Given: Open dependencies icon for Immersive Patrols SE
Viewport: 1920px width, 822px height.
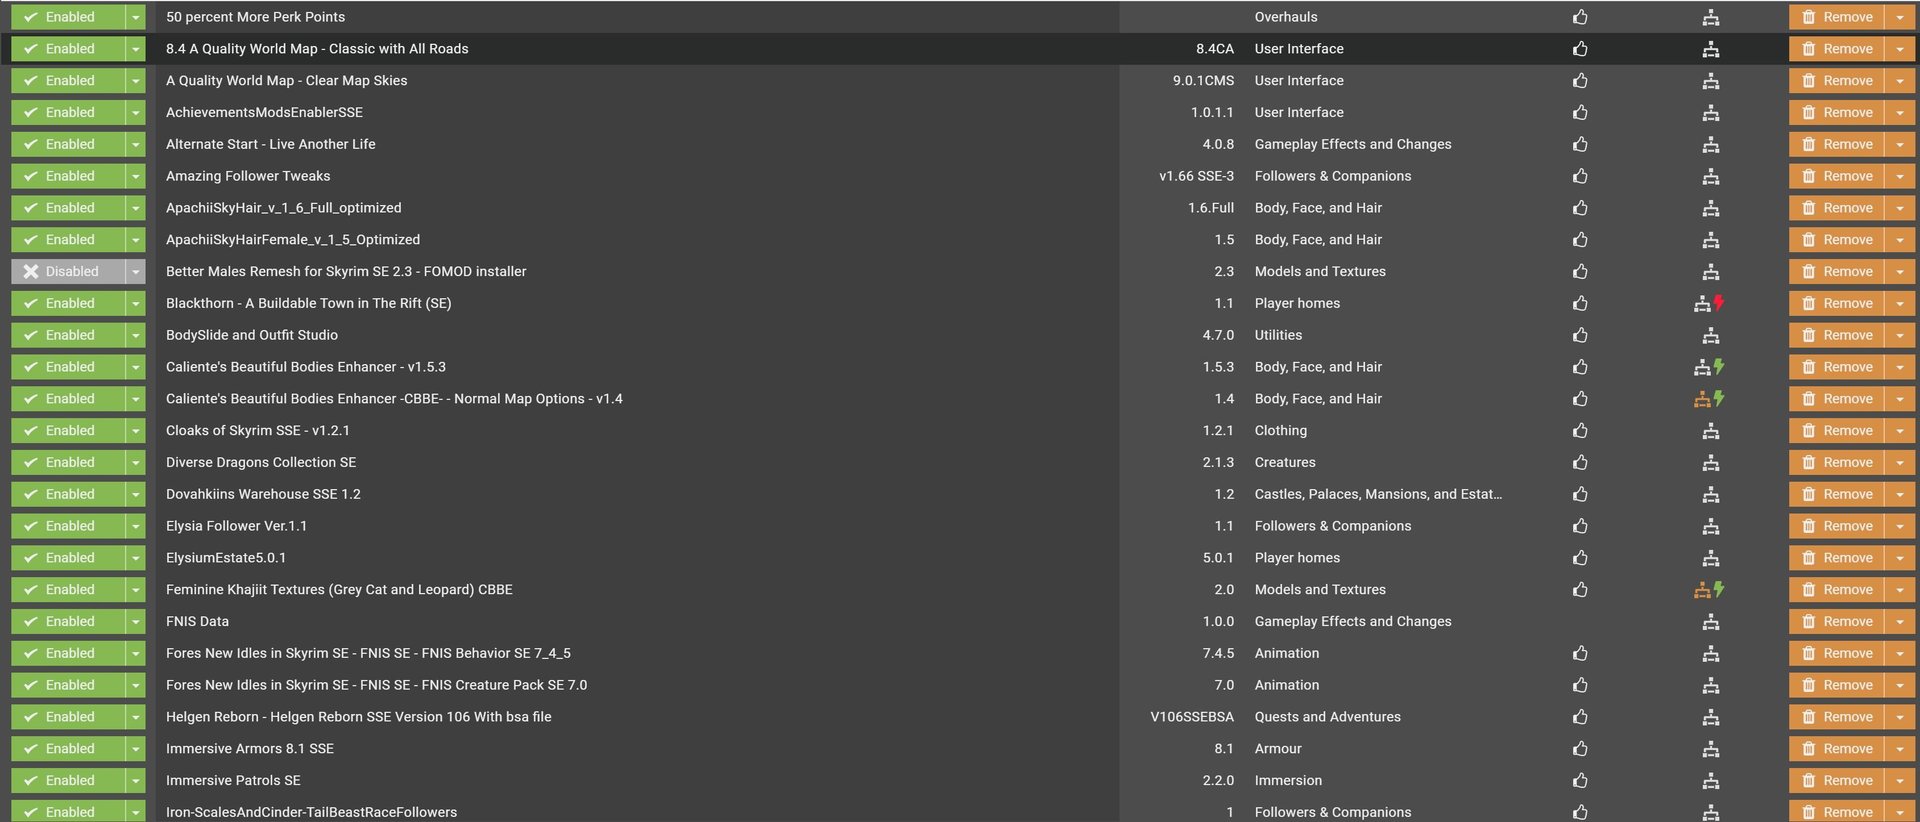Looking at the screenshot, I should [1711, 781].
